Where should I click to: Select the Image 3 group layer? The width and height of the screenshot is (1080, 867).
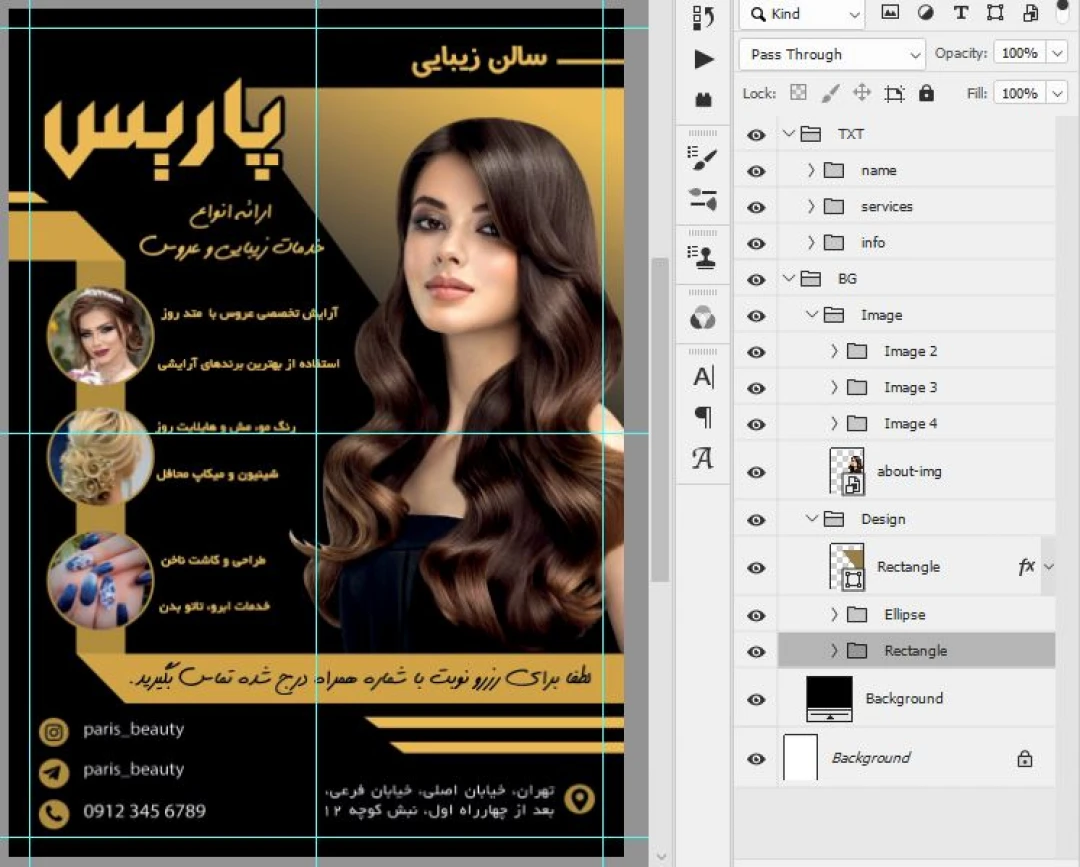(x=910, y=388)
